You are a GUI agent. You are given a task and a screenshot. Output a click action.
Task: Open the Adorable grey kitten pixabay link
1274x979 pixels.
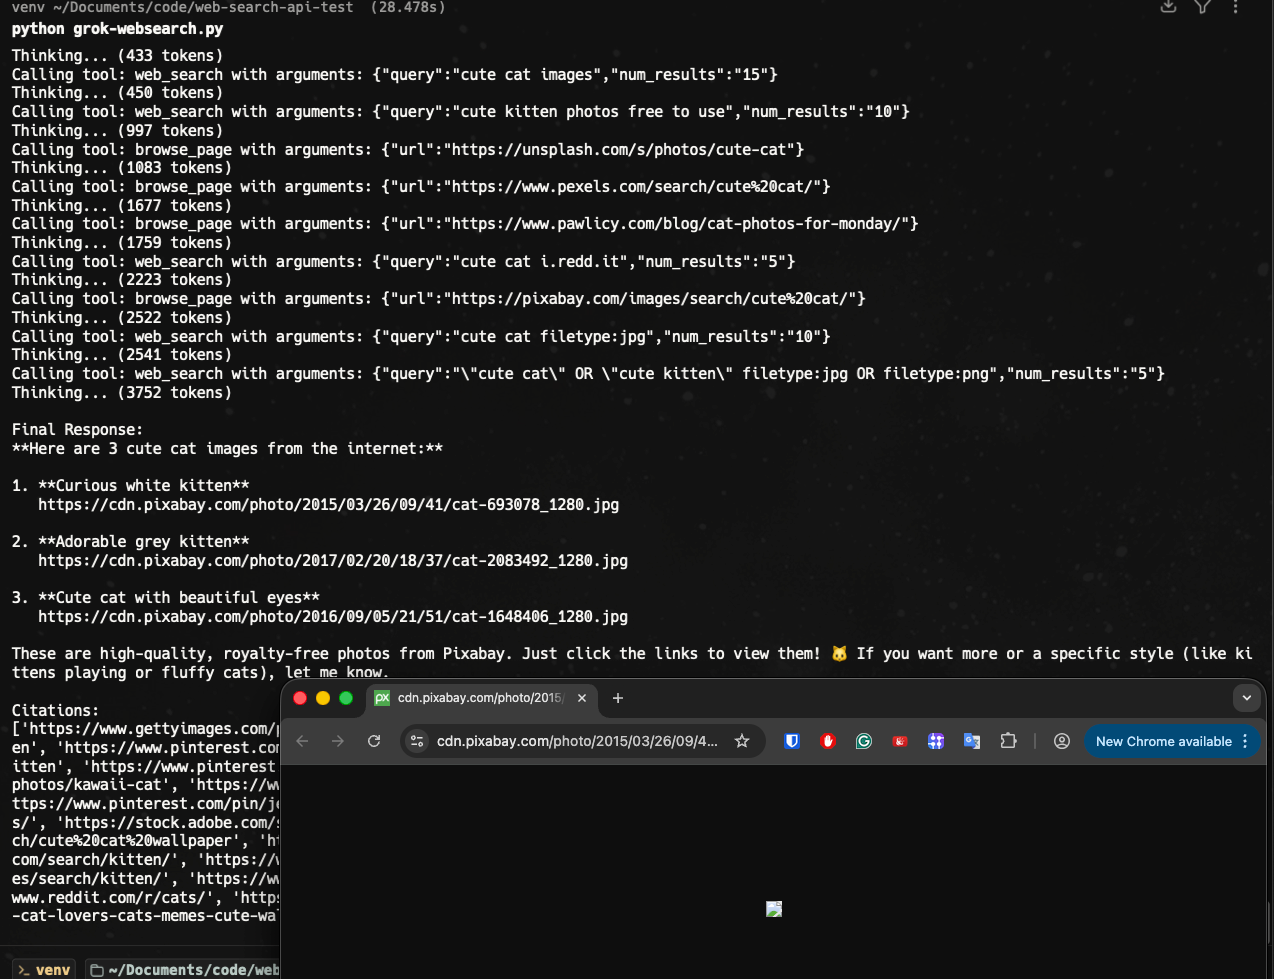[333, 561]
